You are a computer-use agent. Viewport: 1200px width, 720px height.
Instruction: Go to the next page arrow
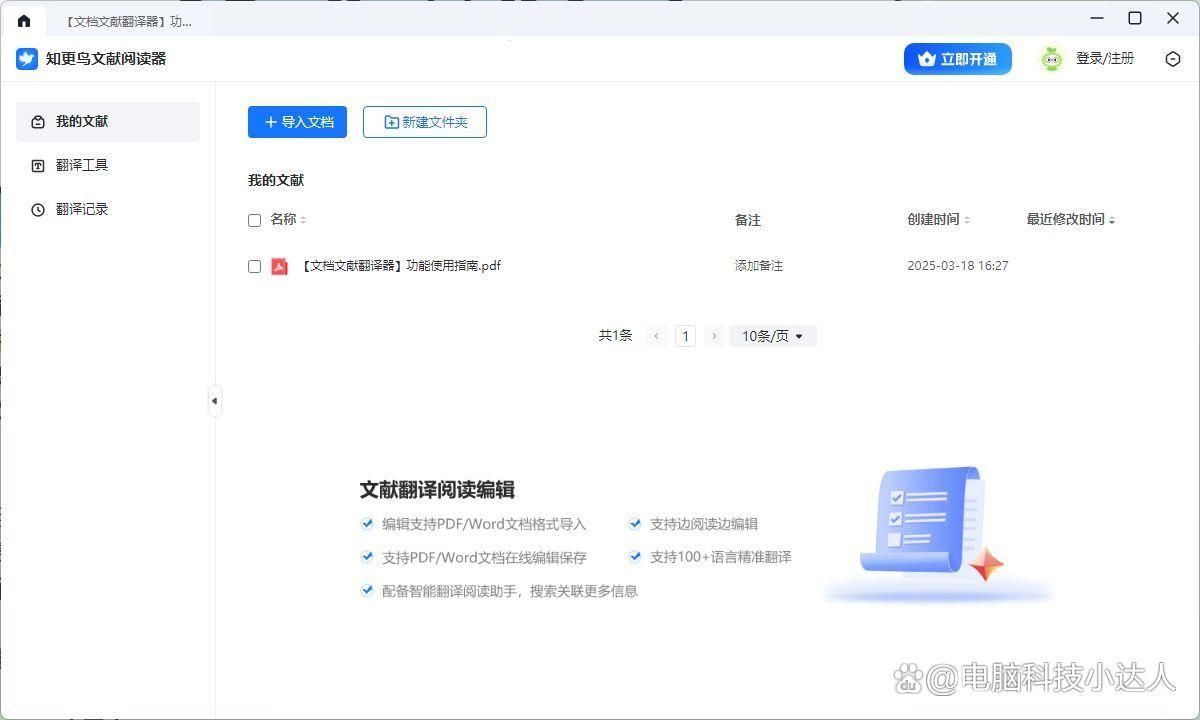714,336
